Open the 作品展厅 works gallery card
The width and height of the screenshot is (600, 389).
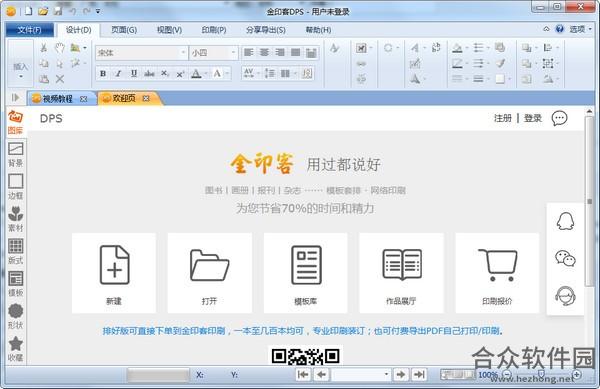[x=401, y=273]
